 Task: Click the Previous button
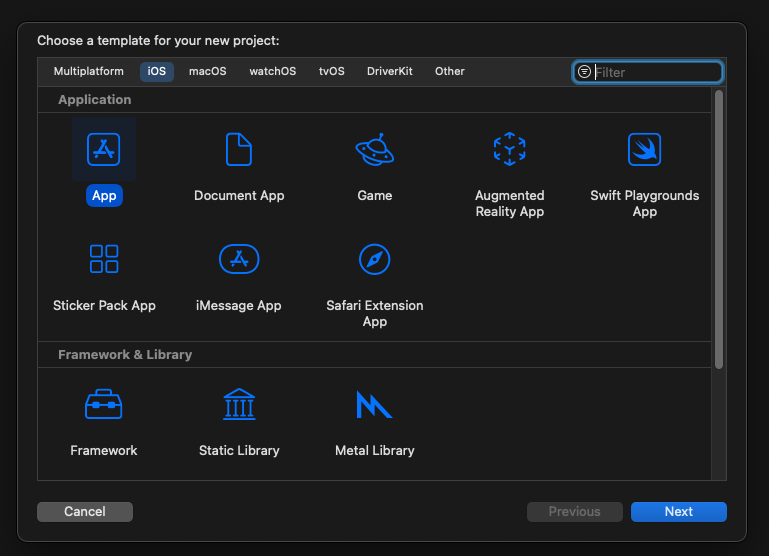click(575, 511)
